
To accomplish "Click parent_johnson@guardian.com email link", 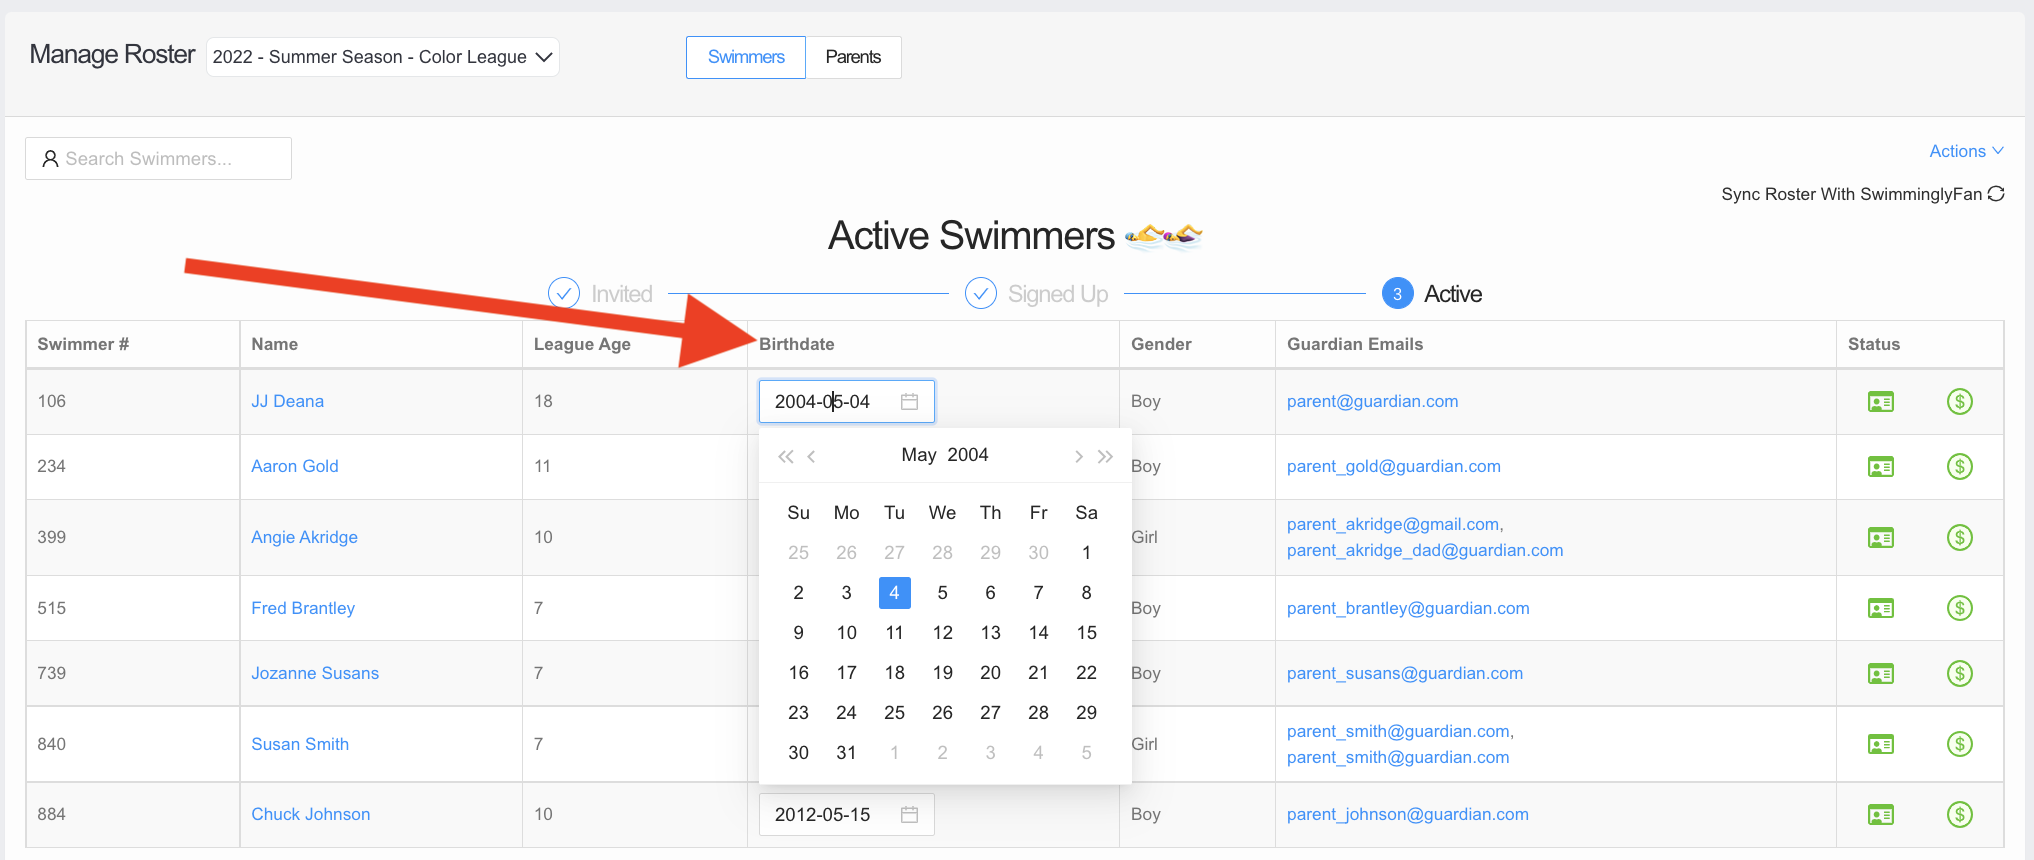I will 1408,814.
